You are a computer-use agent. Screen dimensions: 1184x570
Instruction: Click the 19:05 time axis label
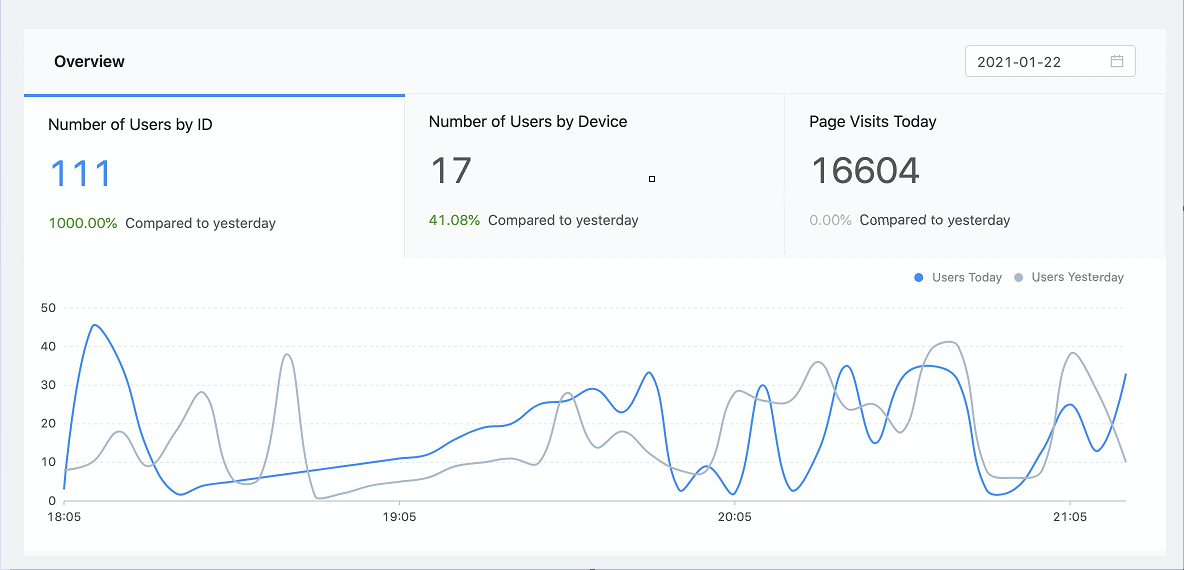pos(399,518)
